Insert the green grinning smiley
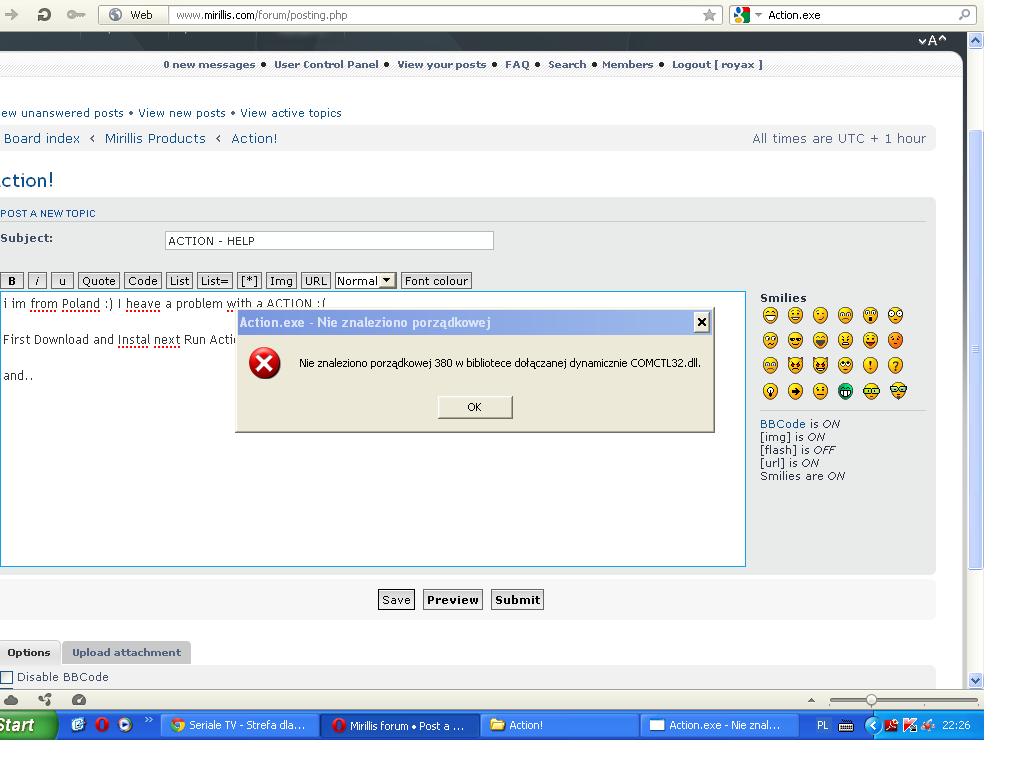Viewport: 1024px width, 768px height. coord(846,391)
